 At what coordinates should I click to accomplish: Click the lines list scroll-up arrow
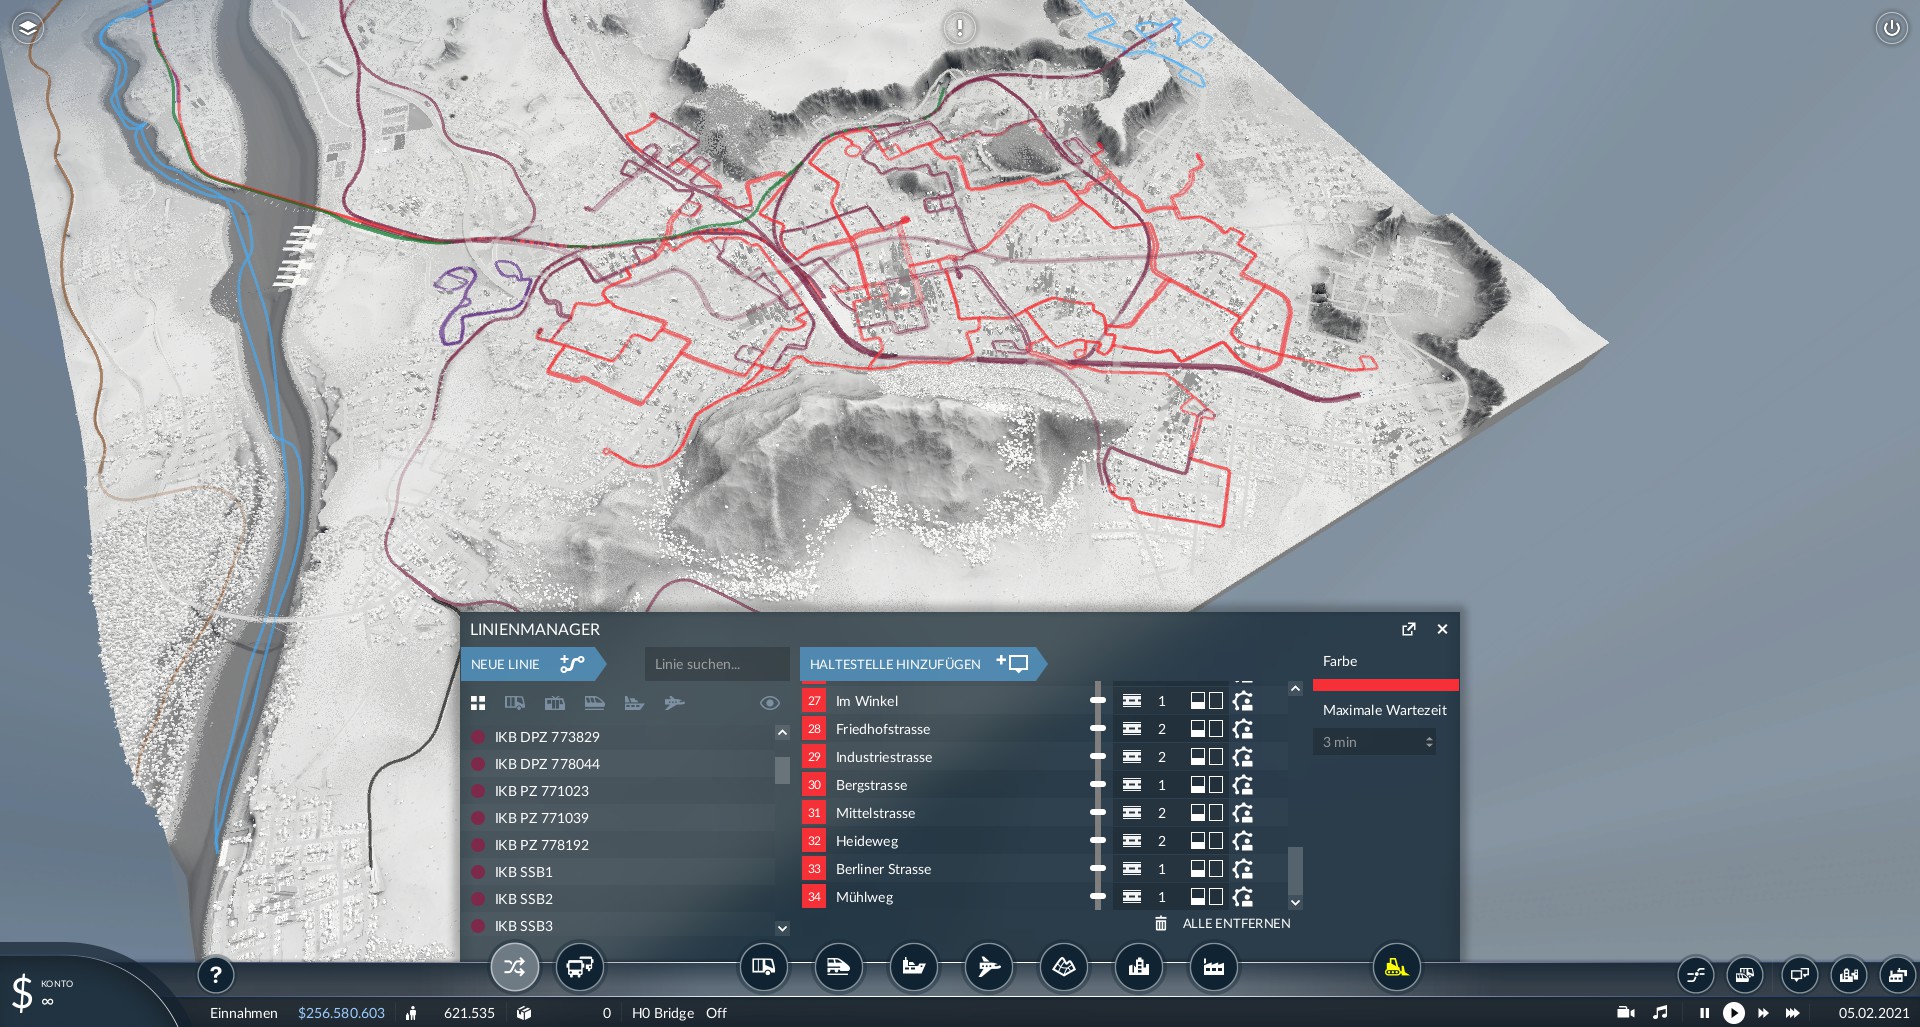782,732
